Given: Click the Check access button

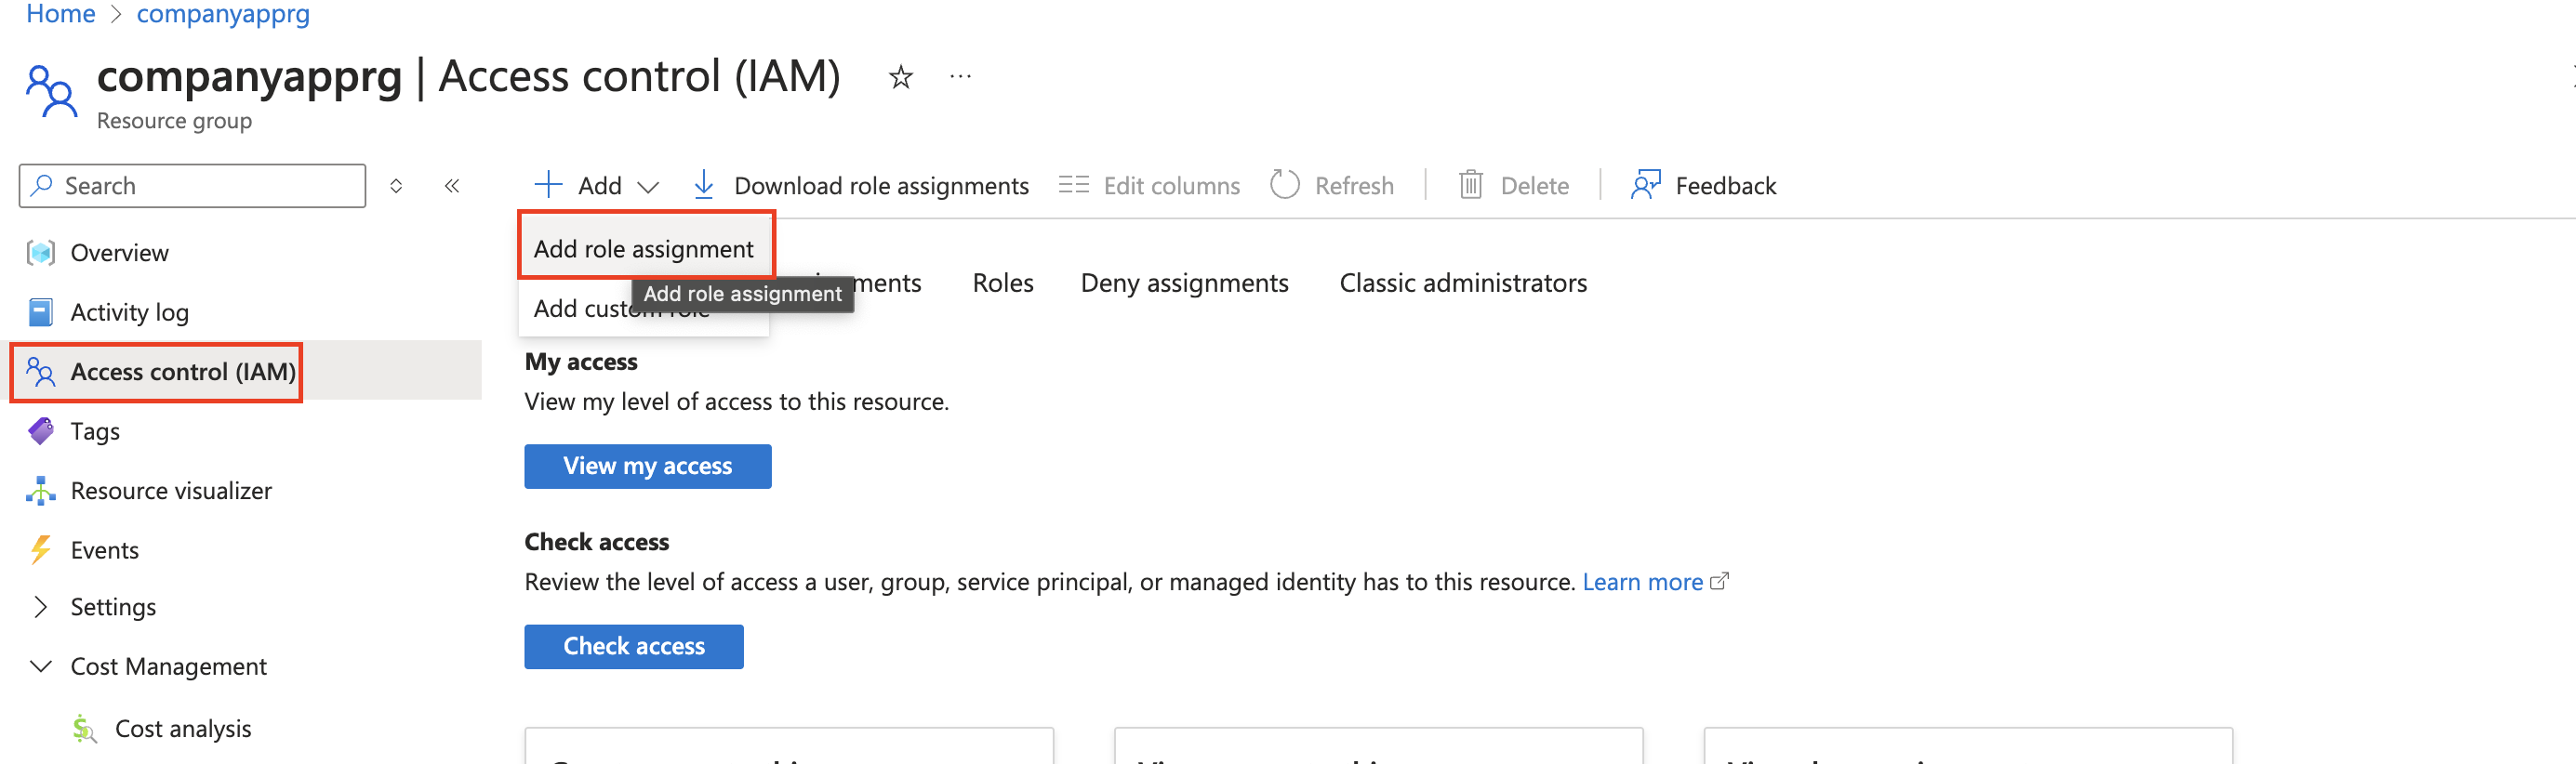Looking at the screenshot, I should tap(633, 646).
